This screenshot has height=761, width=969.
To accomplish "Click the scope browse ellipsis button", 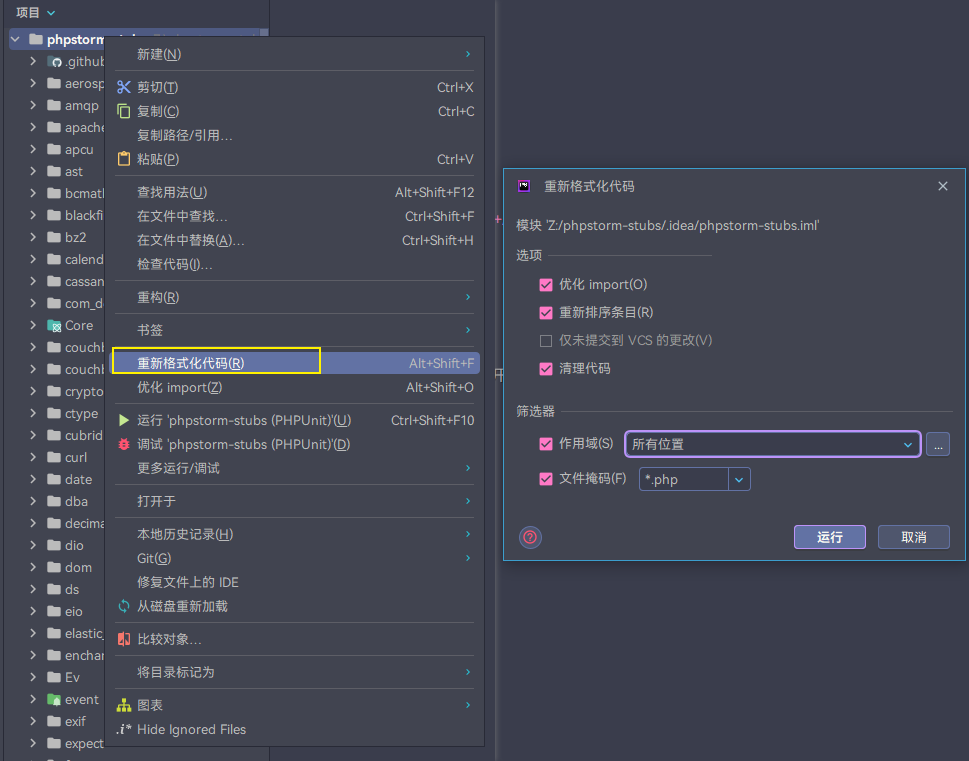I will click(x=937, y=444).
